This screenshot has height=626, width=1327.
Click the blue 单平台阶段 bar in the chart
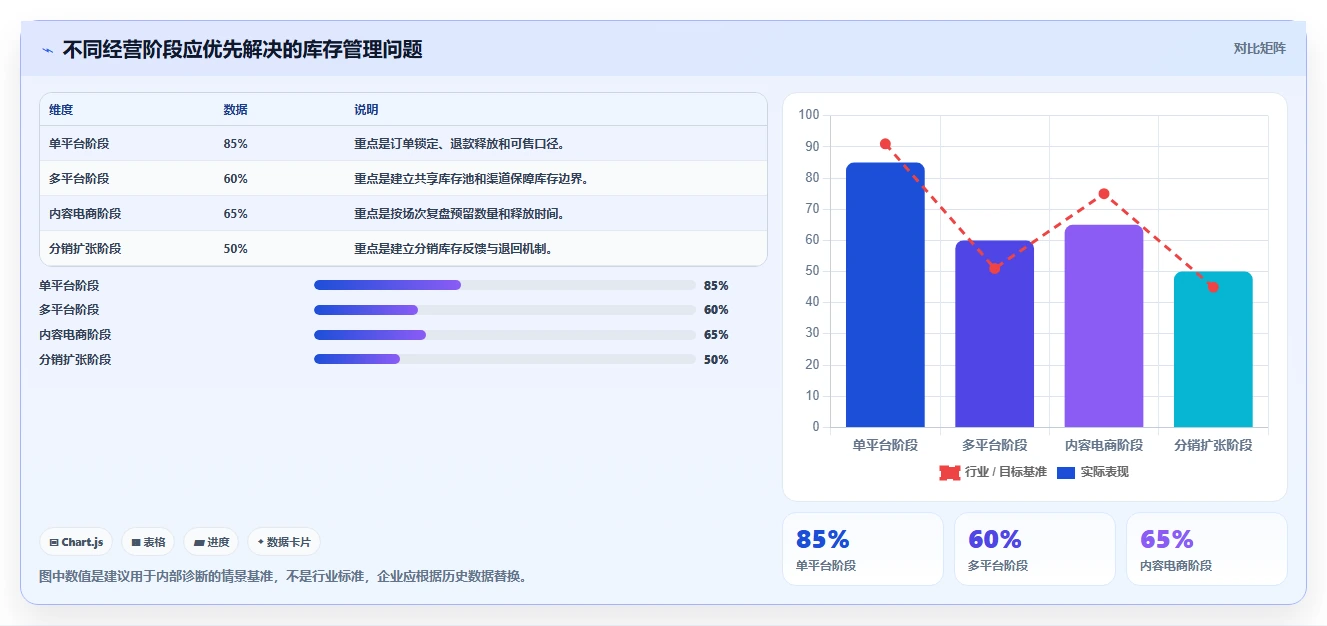[885, 295]
